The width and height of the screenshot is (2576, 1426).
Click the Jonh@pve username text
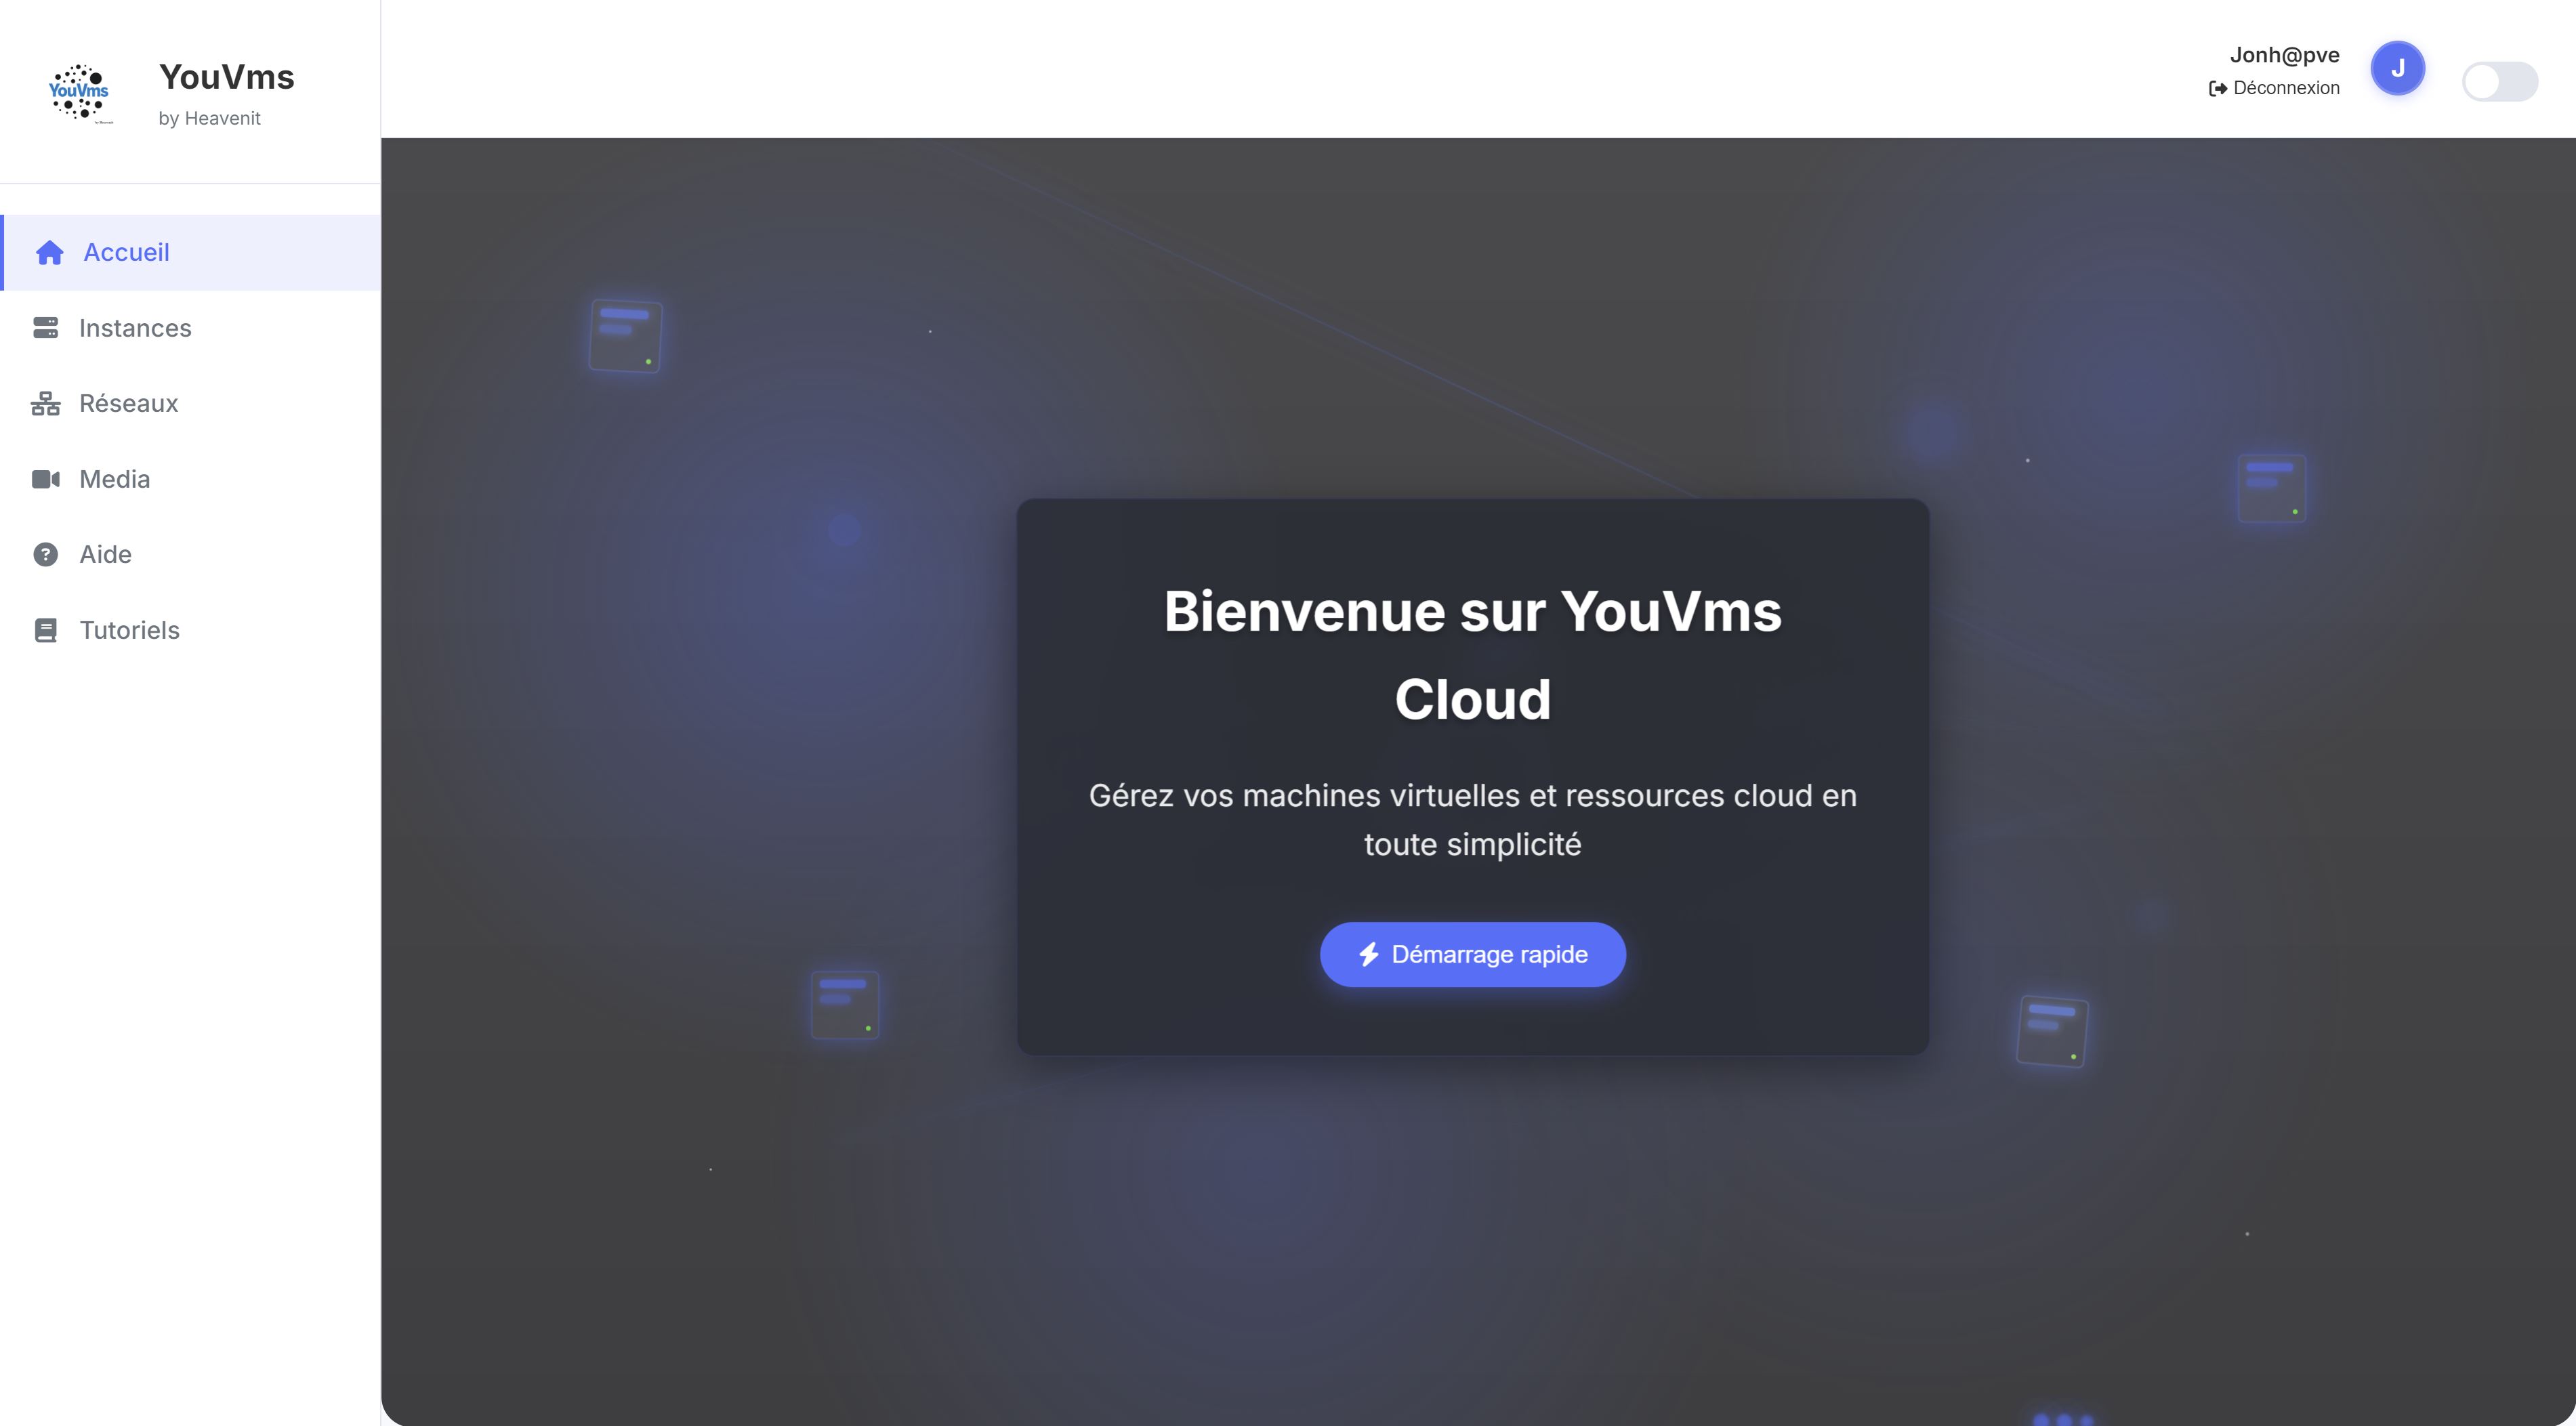tap(2284, 55)
